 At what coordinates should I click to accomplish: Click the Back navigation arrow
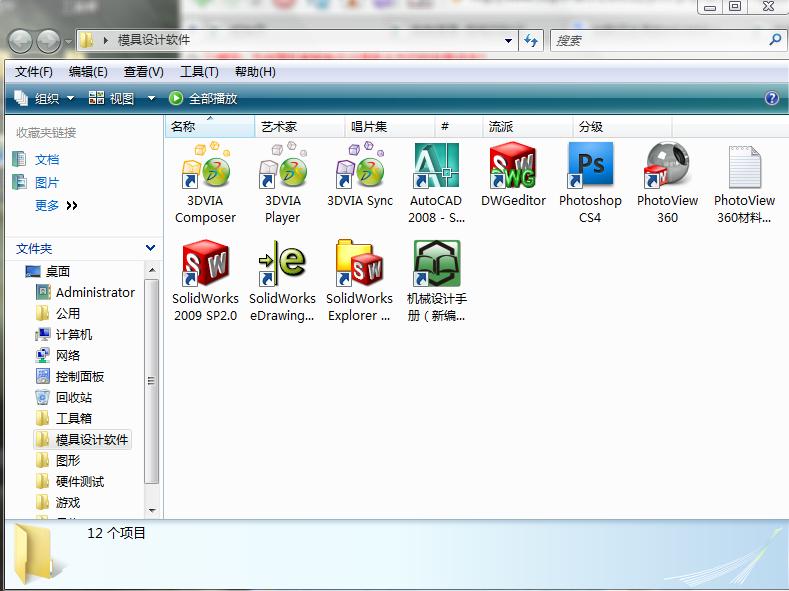click(x=20, y=41)
